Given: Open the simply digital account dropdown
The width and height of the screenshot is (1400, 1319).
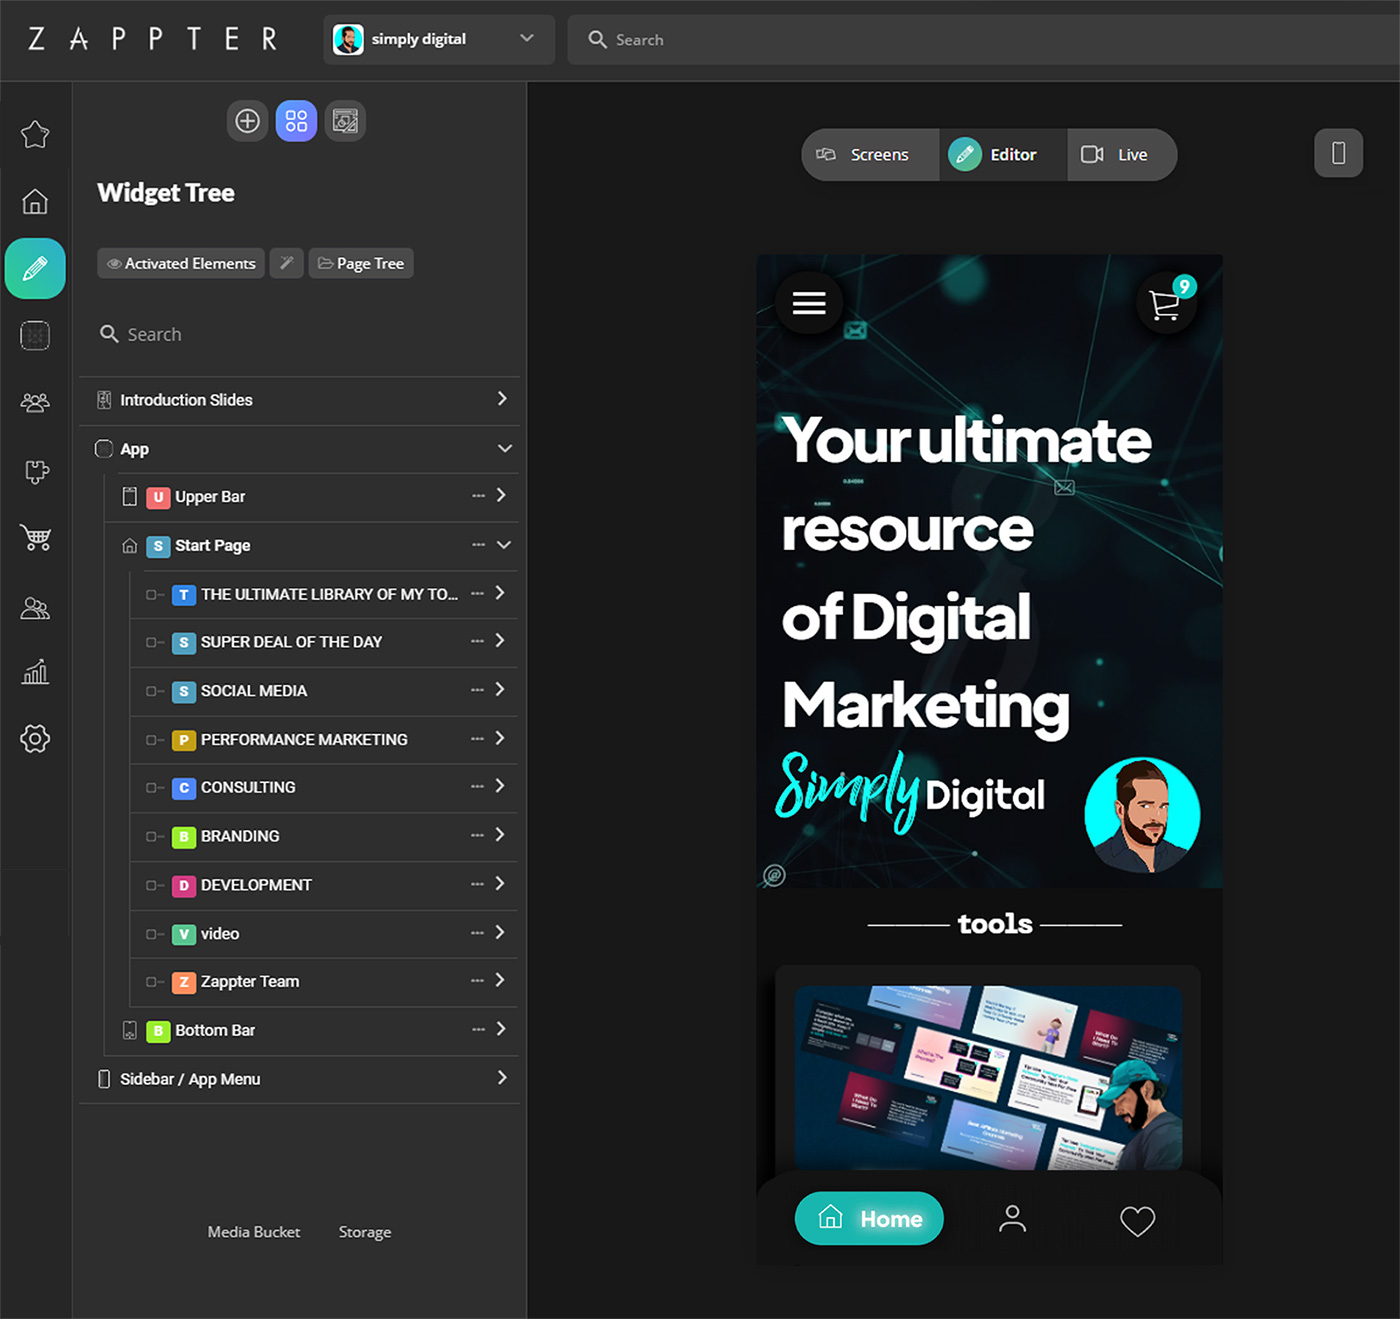Looking at the screenshot, I should point(438,39).
